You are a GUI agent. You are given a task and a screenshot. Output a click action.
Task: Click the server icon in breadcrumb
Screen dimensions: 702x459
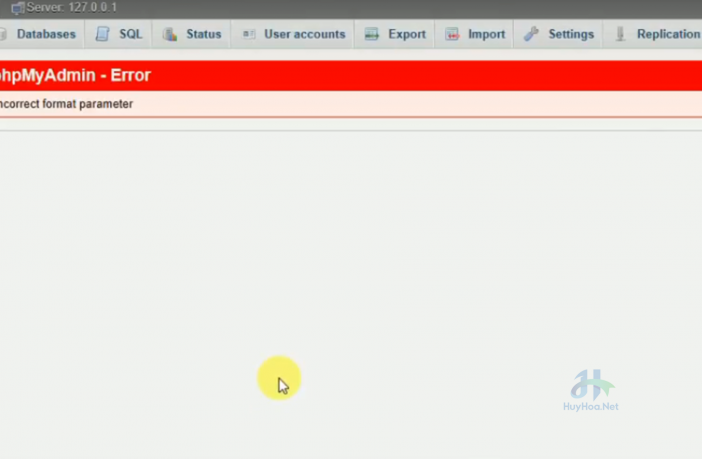click(17, 7)
